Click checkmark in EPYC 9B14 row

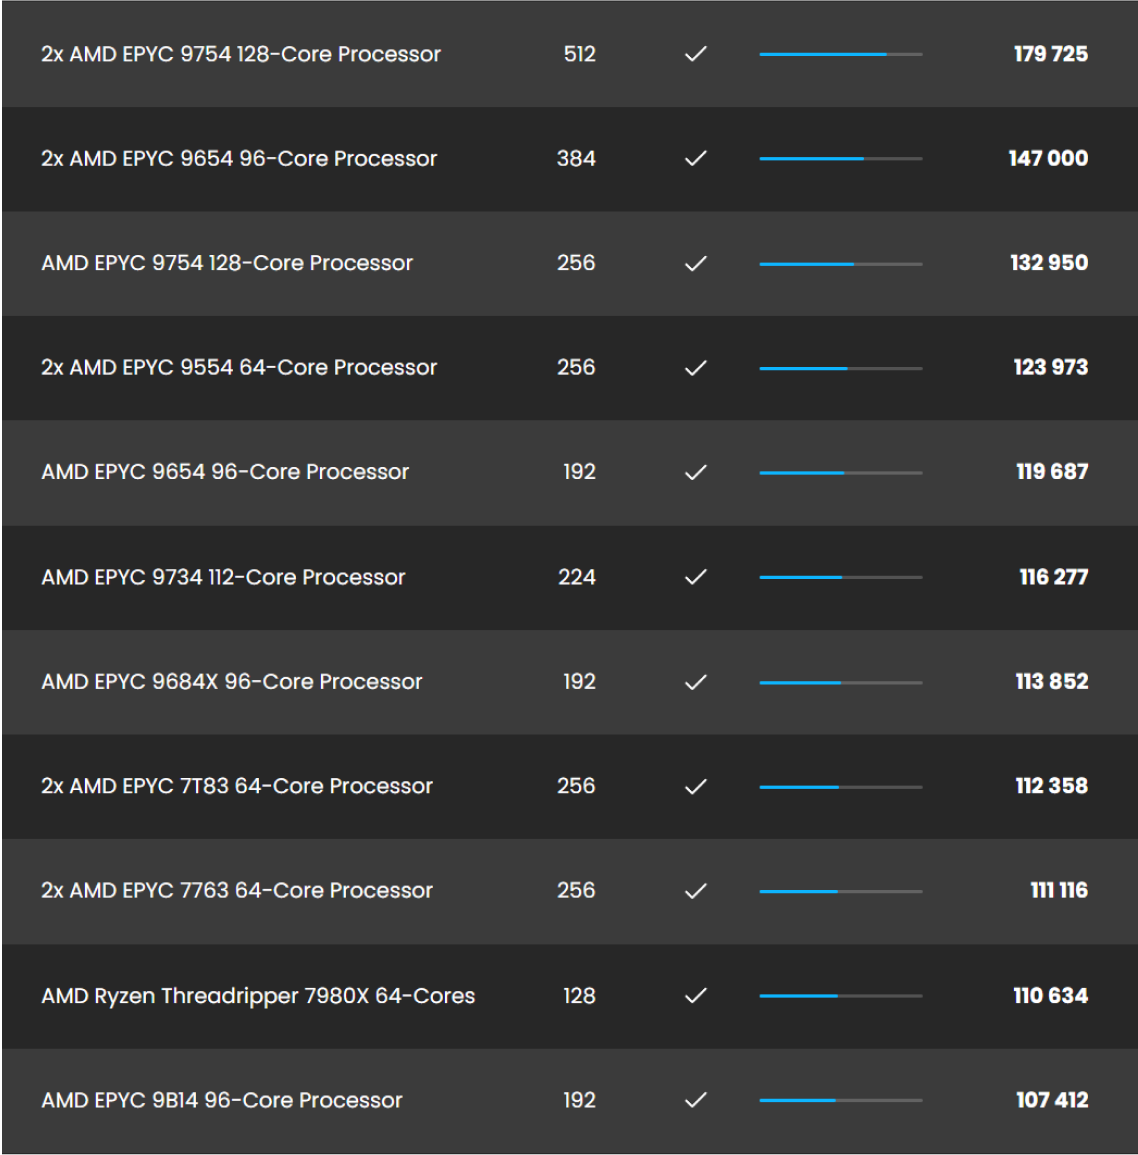pos(696,1100)
